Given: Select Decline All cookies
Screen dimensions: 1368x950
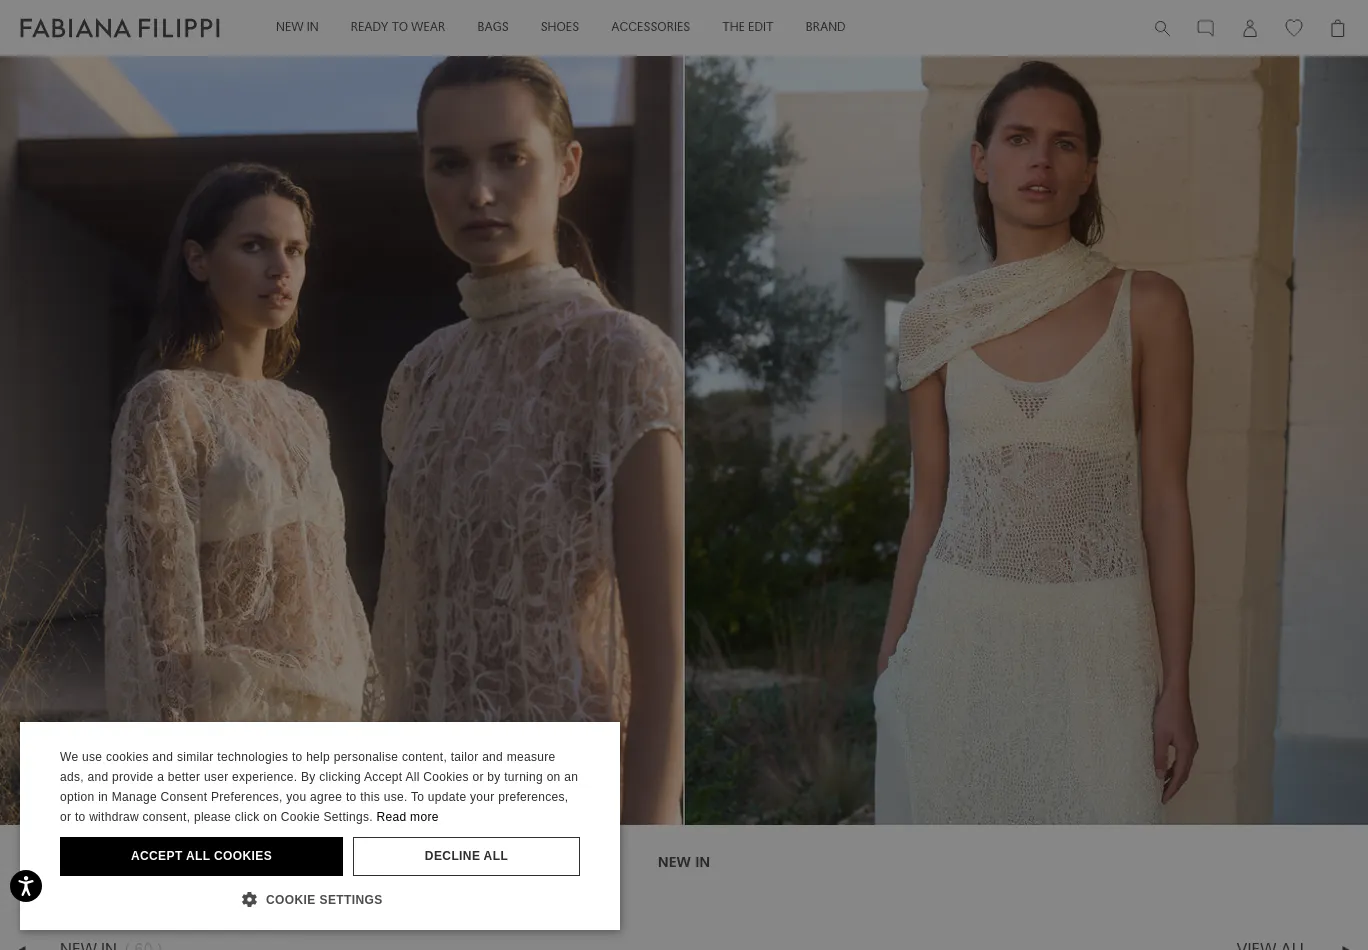Looking at the screenshot, I should pos(466,856).
